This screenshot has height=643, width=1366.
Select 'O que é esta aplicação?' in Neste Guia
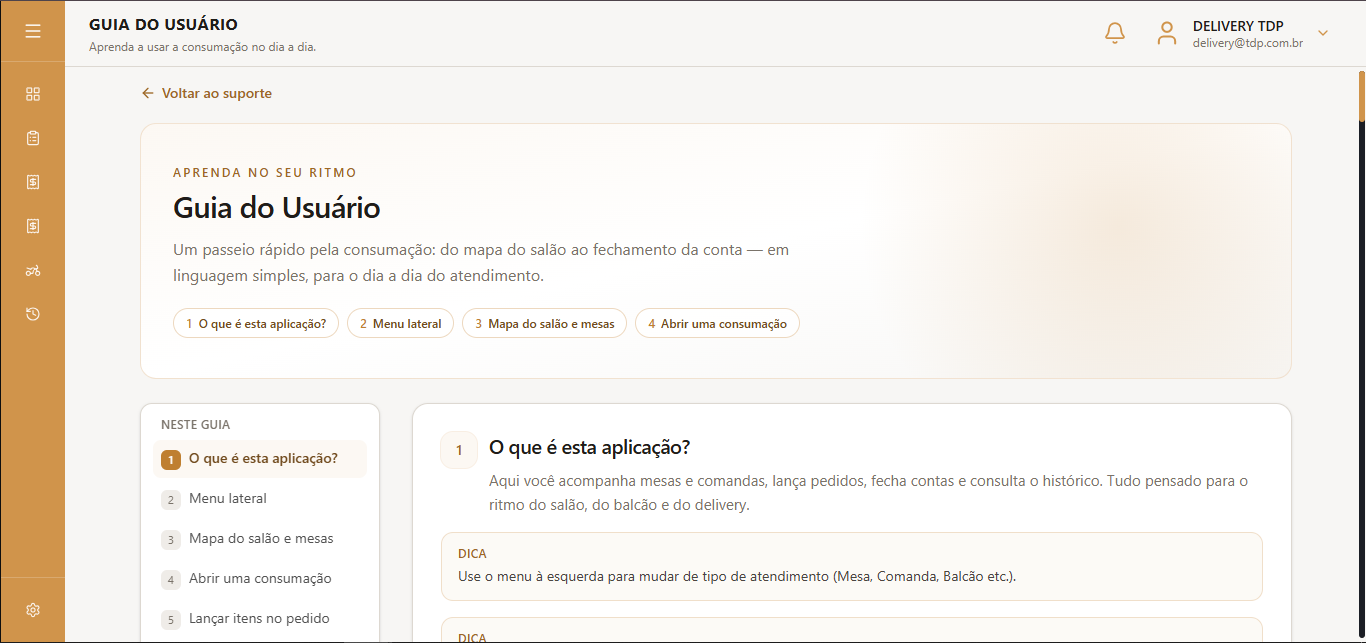click(x=260, y=459)
